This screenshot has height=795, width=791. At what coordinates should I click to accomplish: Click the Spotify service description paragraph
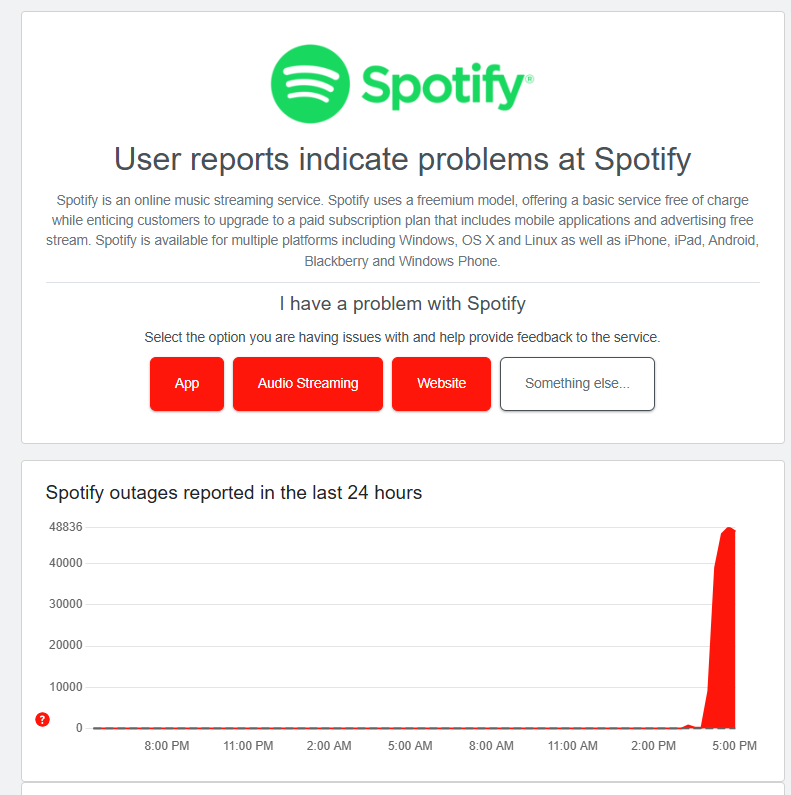tap(402, 230)
